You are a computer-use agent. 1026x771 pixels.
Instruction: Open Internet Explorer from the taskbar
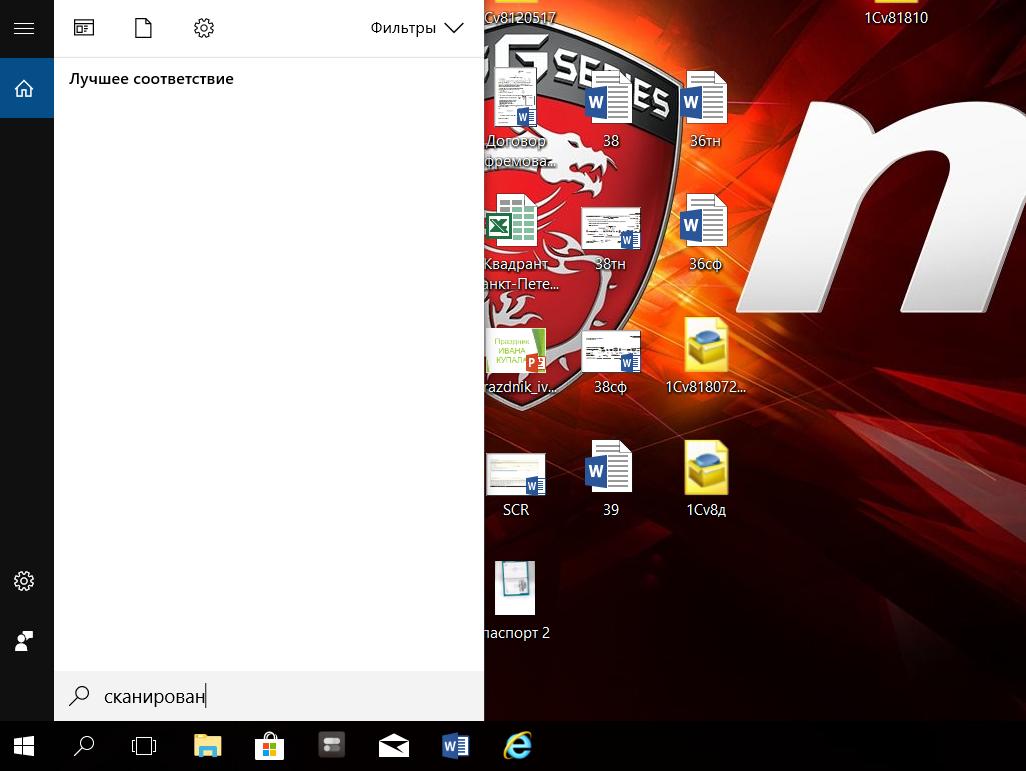(518, 745)
